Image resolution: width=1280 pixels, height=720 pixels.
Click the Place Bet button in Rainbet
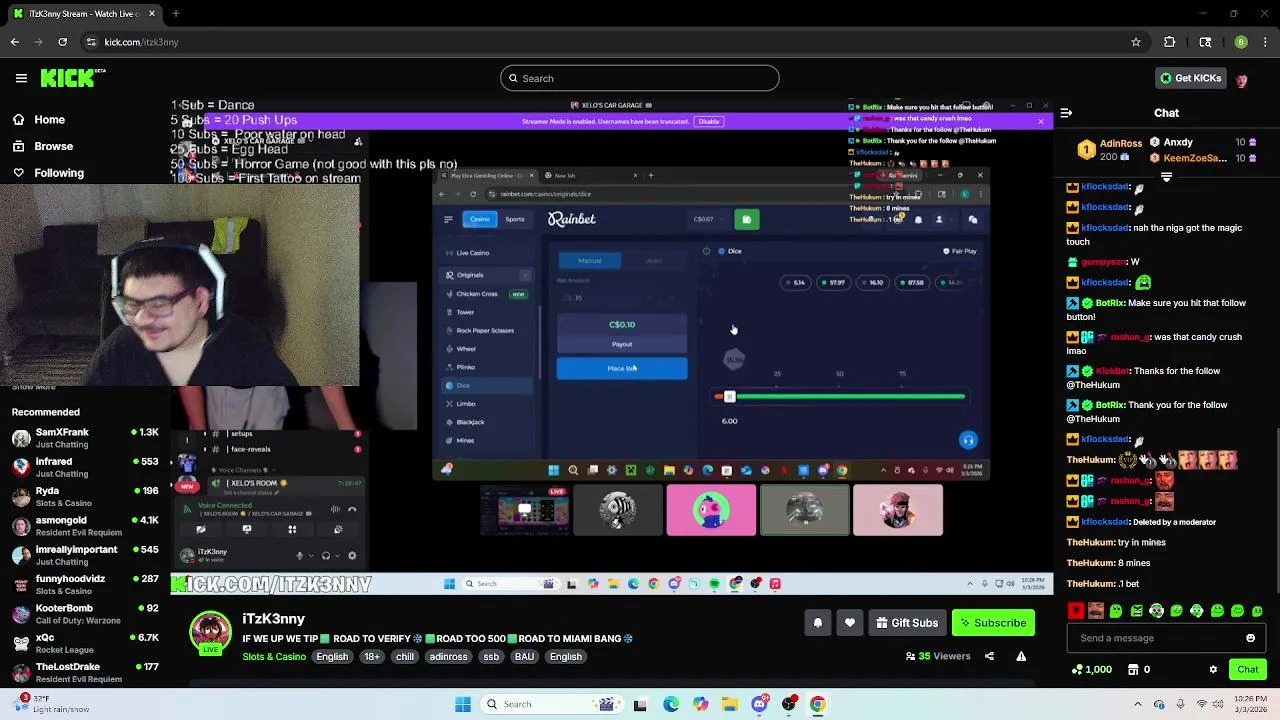point(622,369)
